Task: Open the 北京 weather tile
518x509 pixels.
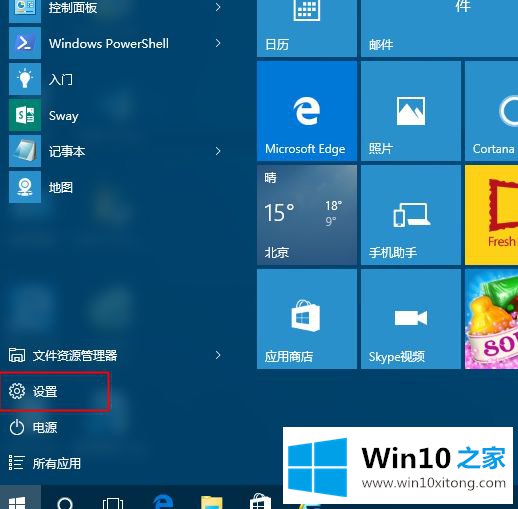Action: tap(307, 215)
